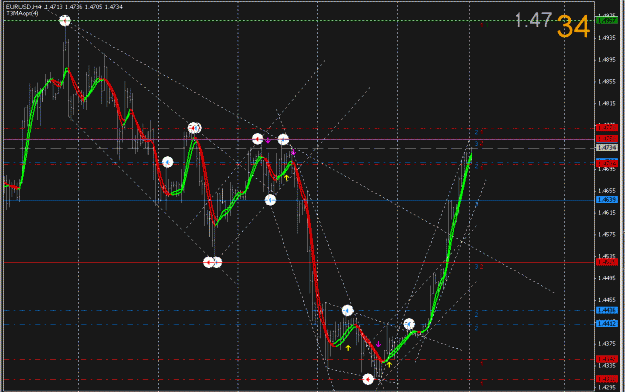The width and height of the screenshot is (625, 392).
Task: Click the 1.4935 price axis label
Action: tap(607, 38)
